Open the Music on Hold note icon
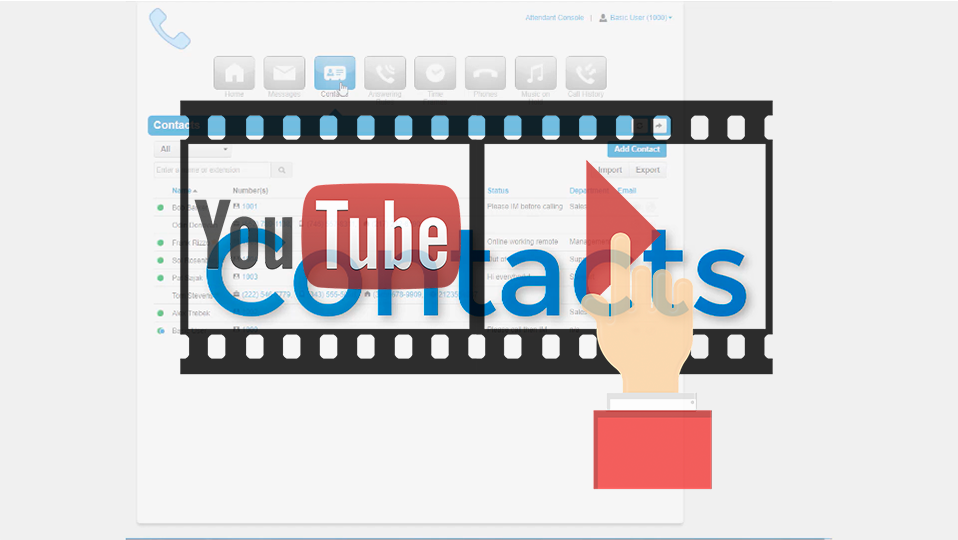 click(x=535, y=73)
